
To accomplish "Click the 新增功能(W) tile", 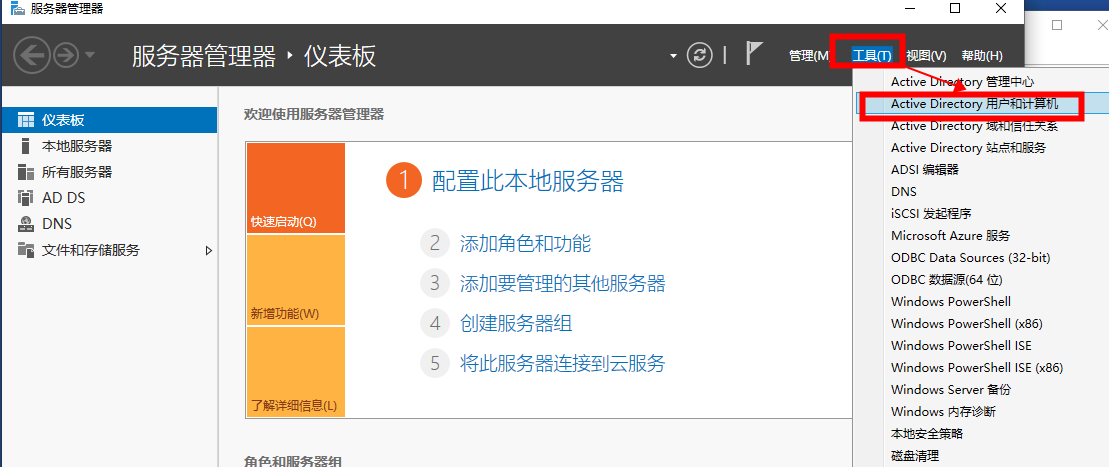I will pos(296,280).
